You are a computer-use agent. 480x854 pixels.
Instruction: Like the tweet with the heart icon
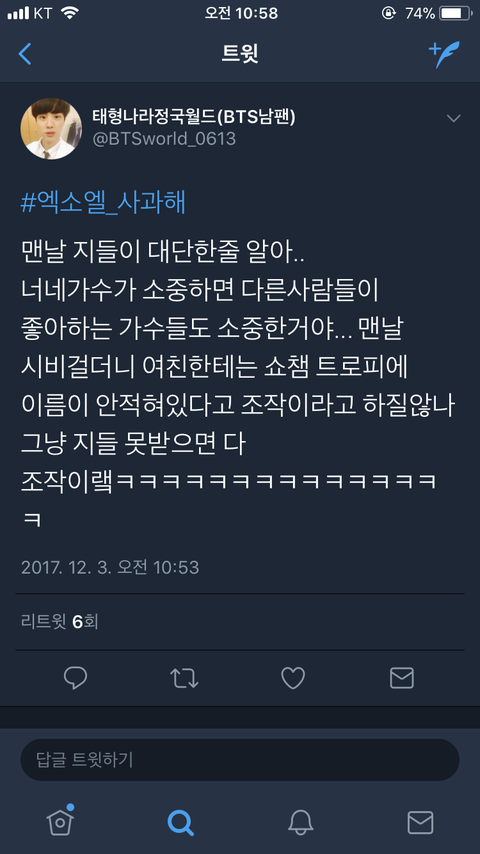pyautogui.click(x=293, y=678)
